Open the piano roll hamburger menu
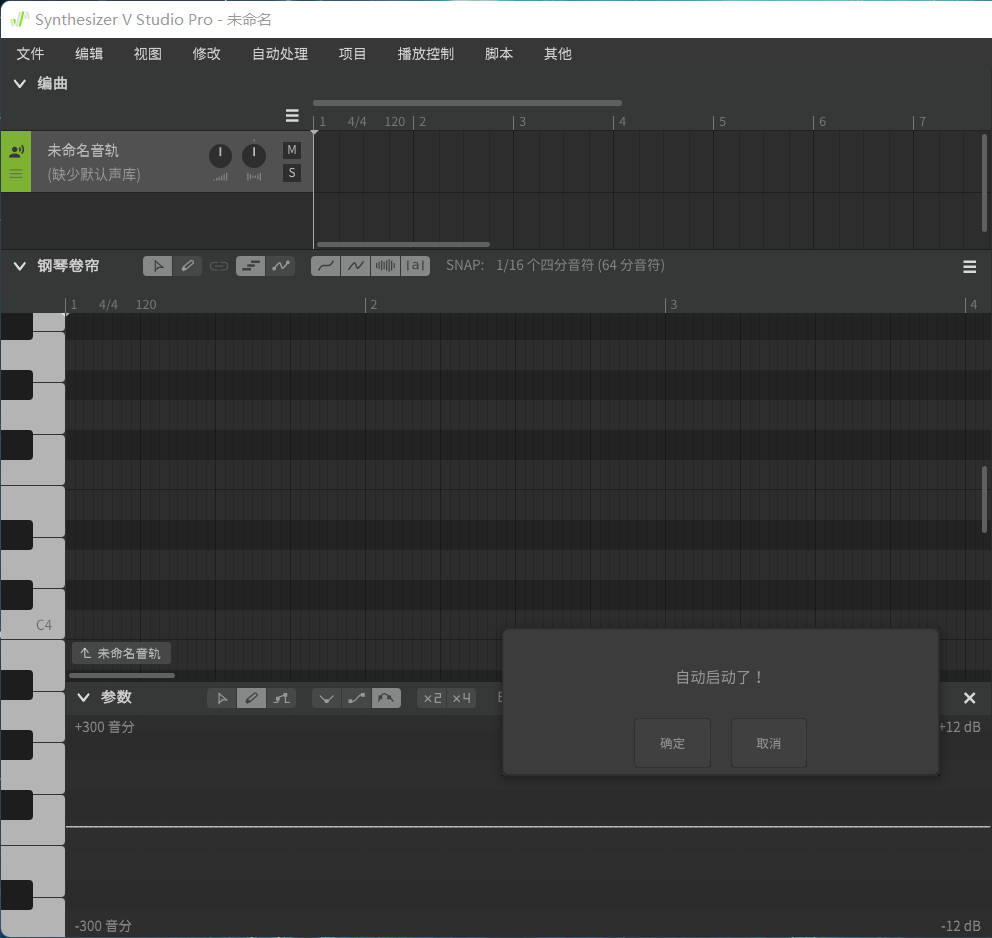992x938 pixels. coord(969,267)
